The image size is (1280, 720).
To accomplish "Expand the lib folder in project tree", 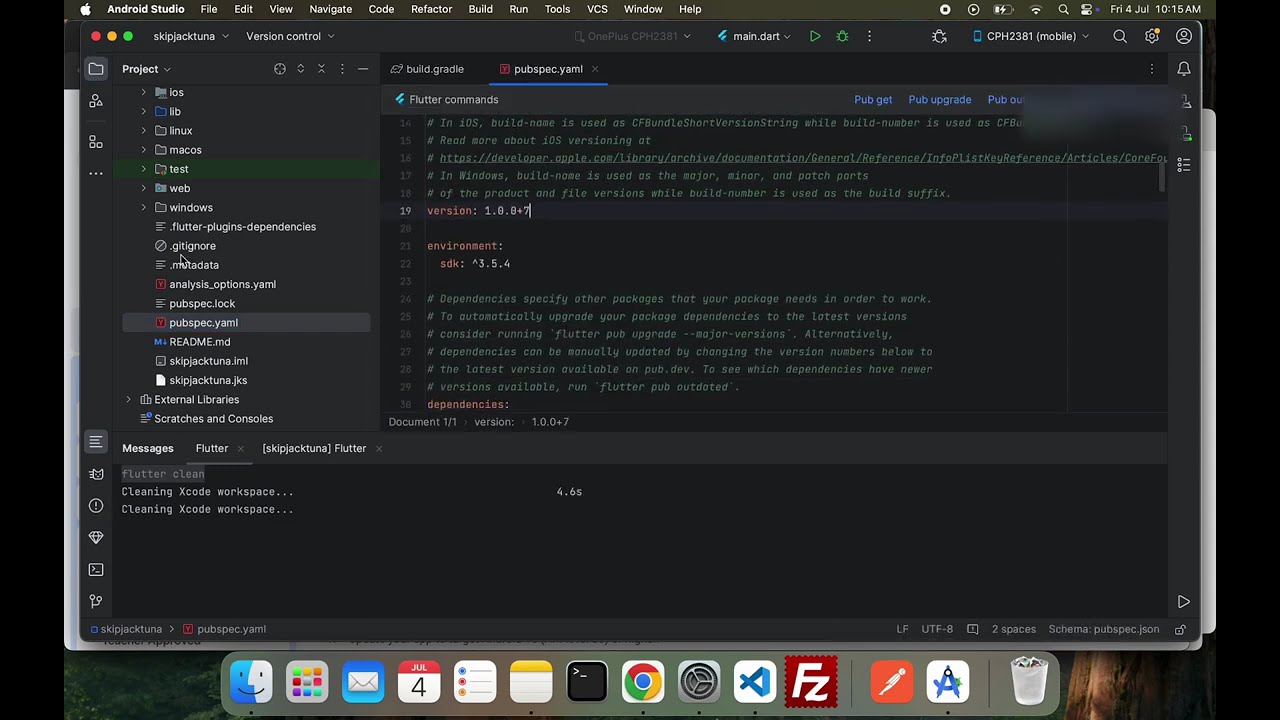I will [144, 111].
